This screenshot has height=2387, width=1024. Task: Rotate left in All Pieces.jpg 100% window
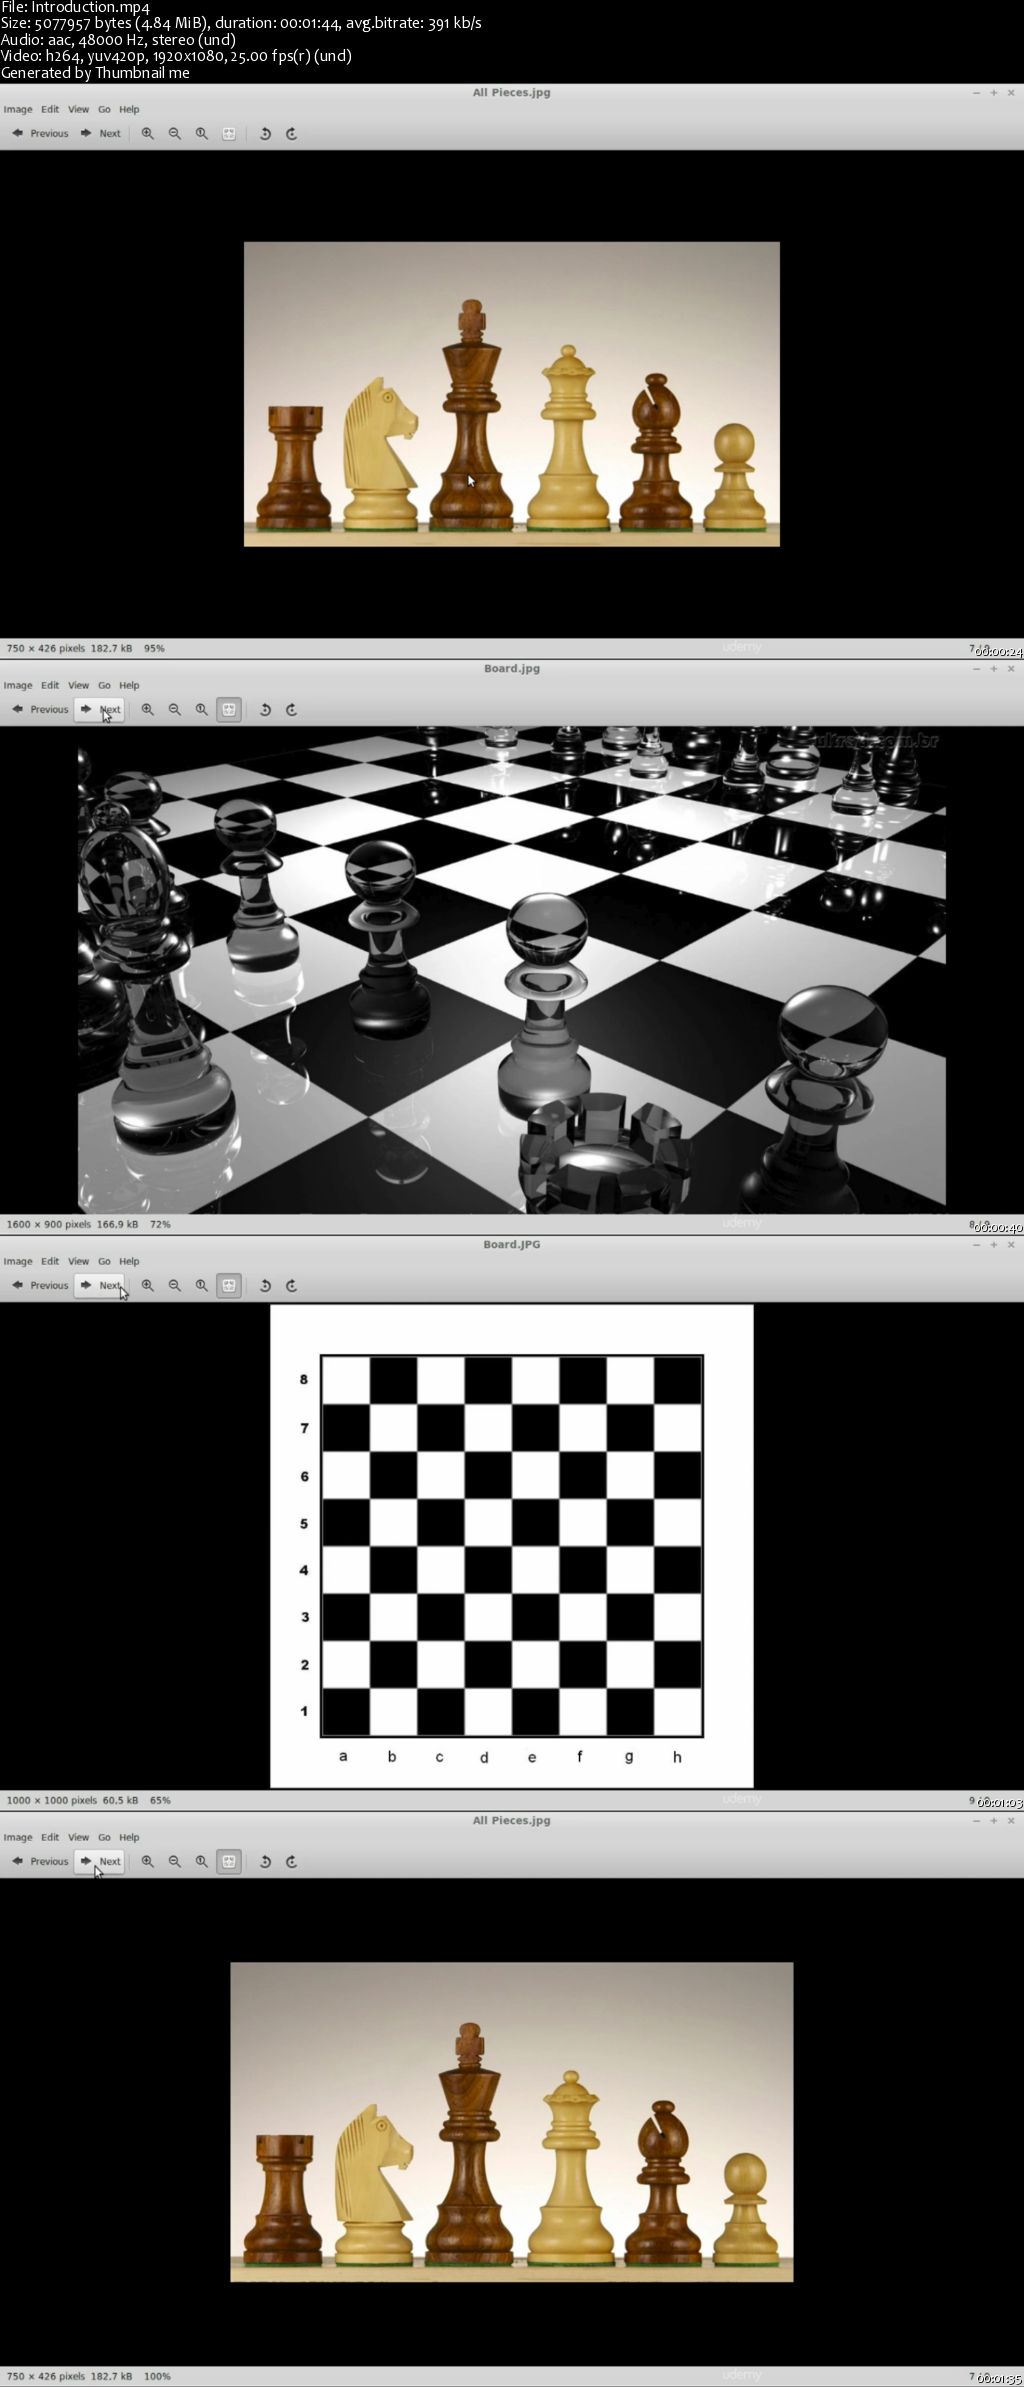(265, 1862)
